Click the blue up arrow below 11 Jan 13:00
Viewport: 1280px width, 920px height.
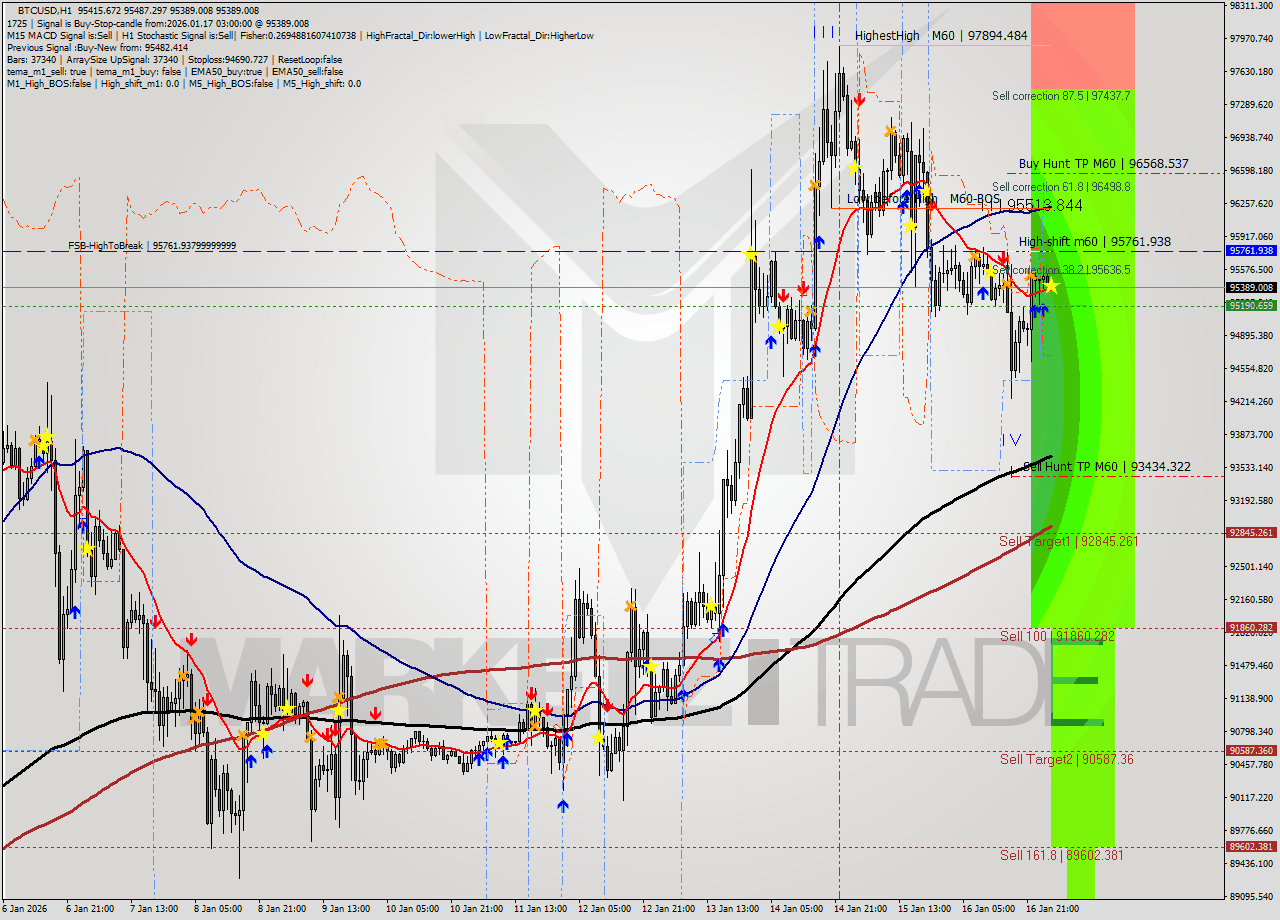563,804
